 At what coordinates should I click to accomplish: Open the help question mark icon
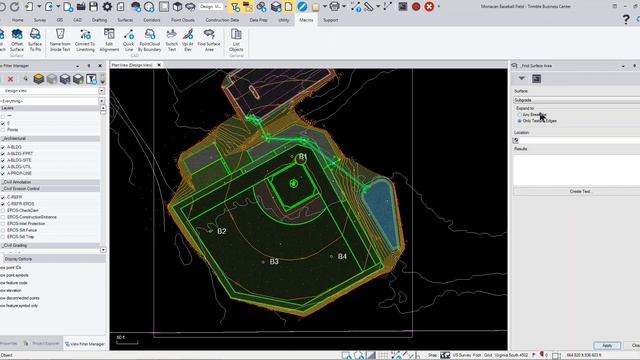coord(626,19)
